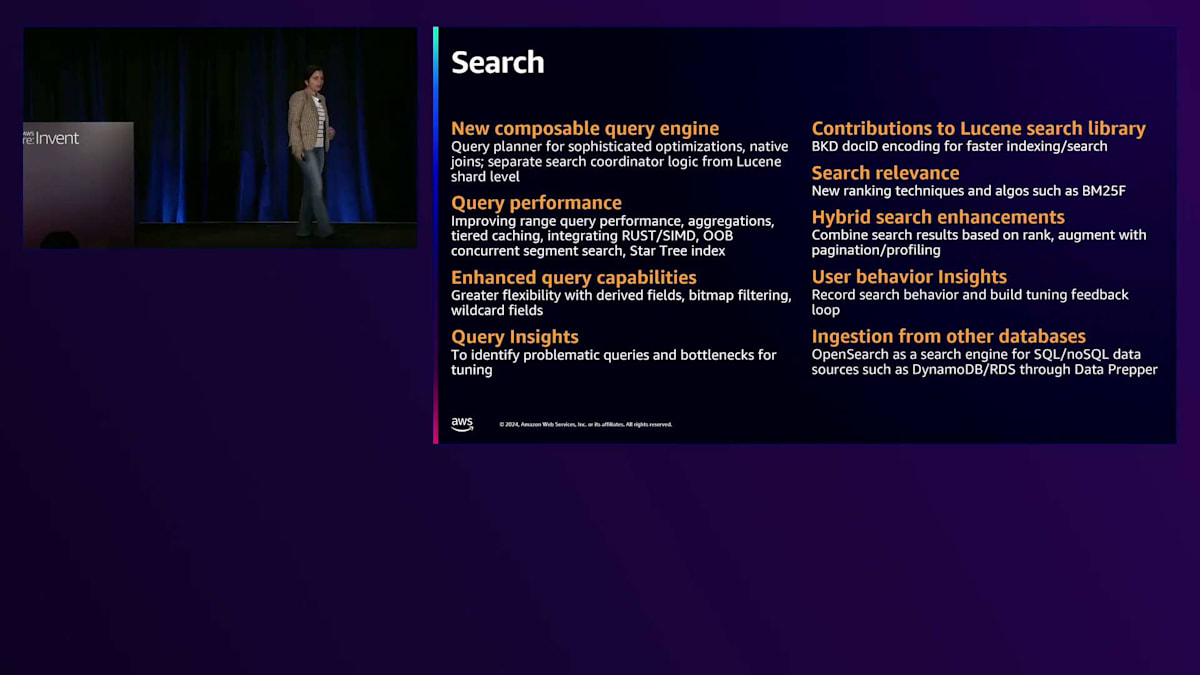This screenshot has width=1200, height=675.
Task: Click the 'wildcard fields' line of text
Action: pos(497,311)
